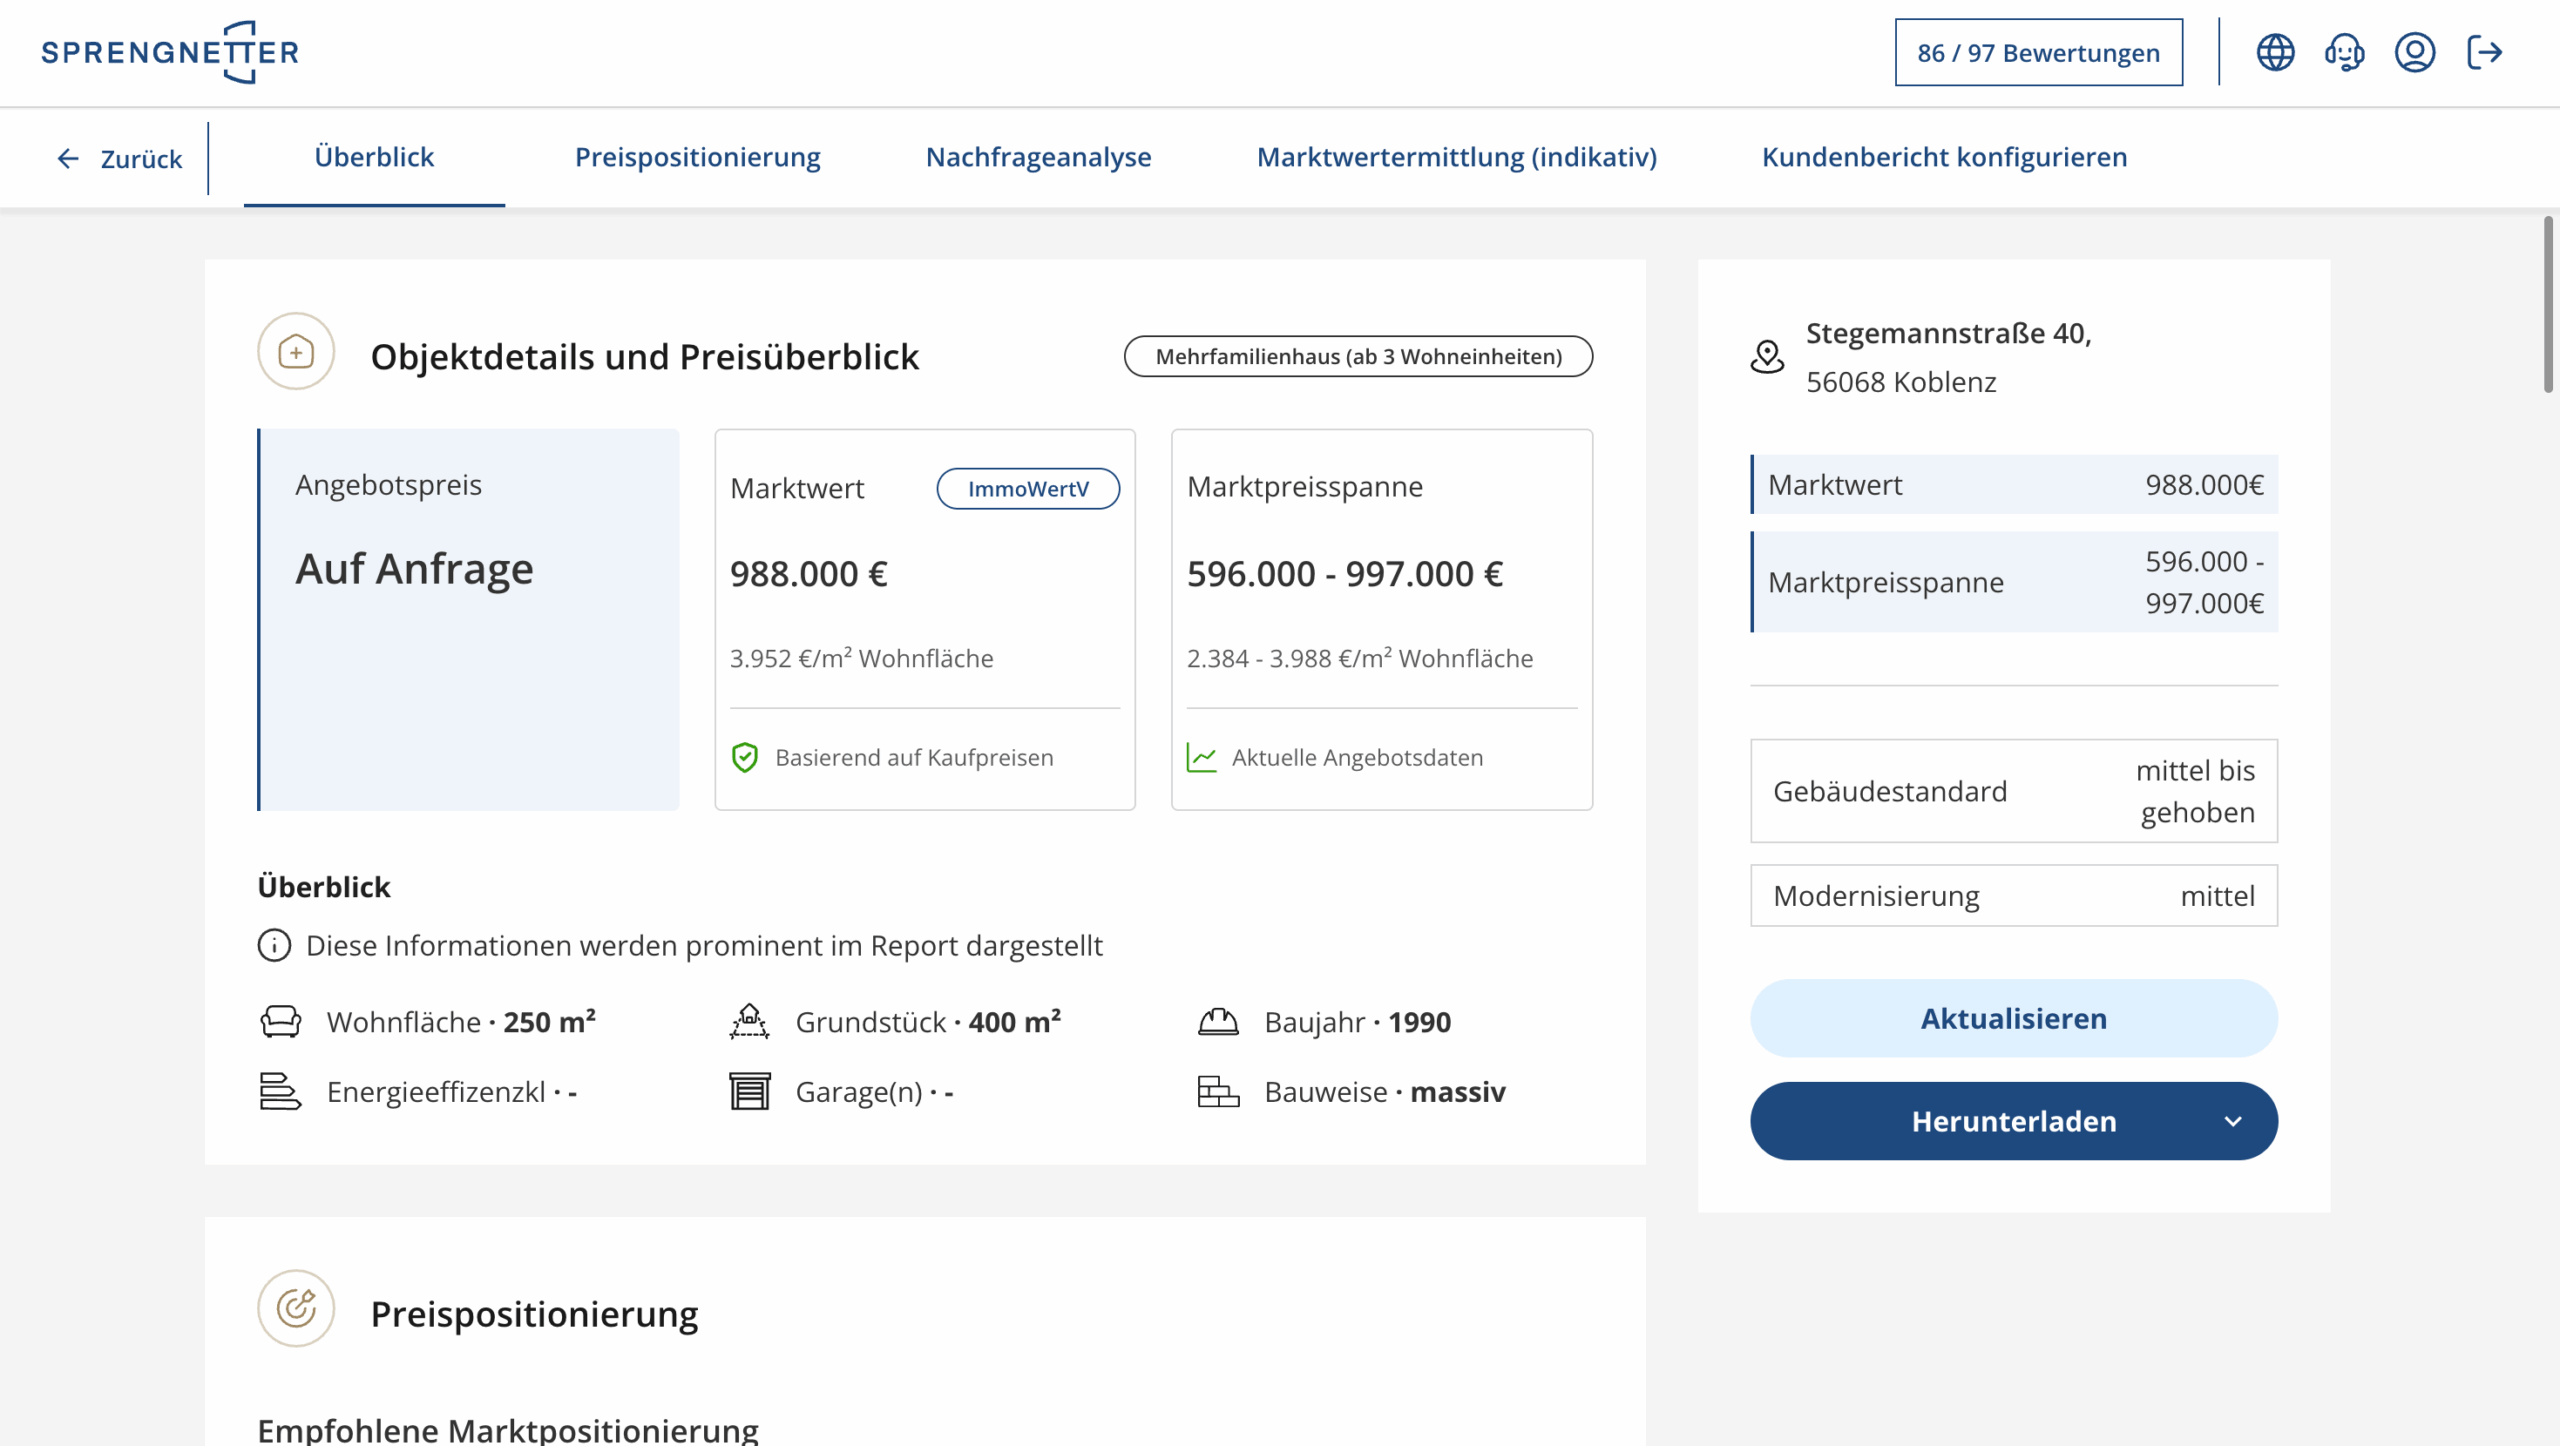Expand the Herunterladen dropdown chevron

(2233, 1121)
